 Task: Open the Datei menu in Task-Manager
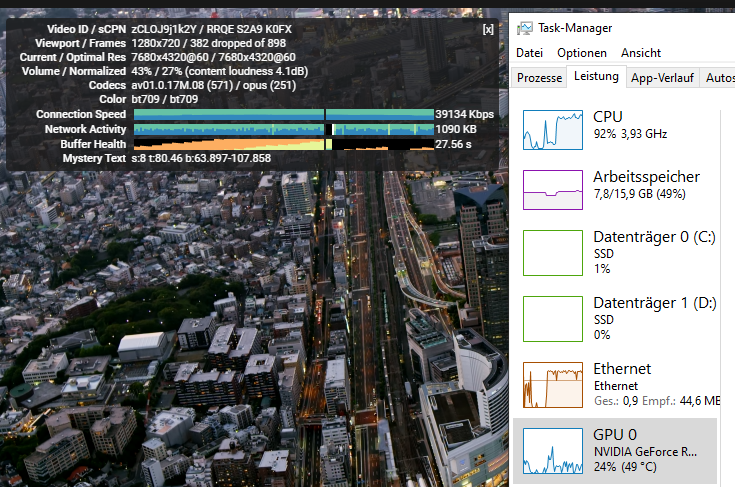529,53
